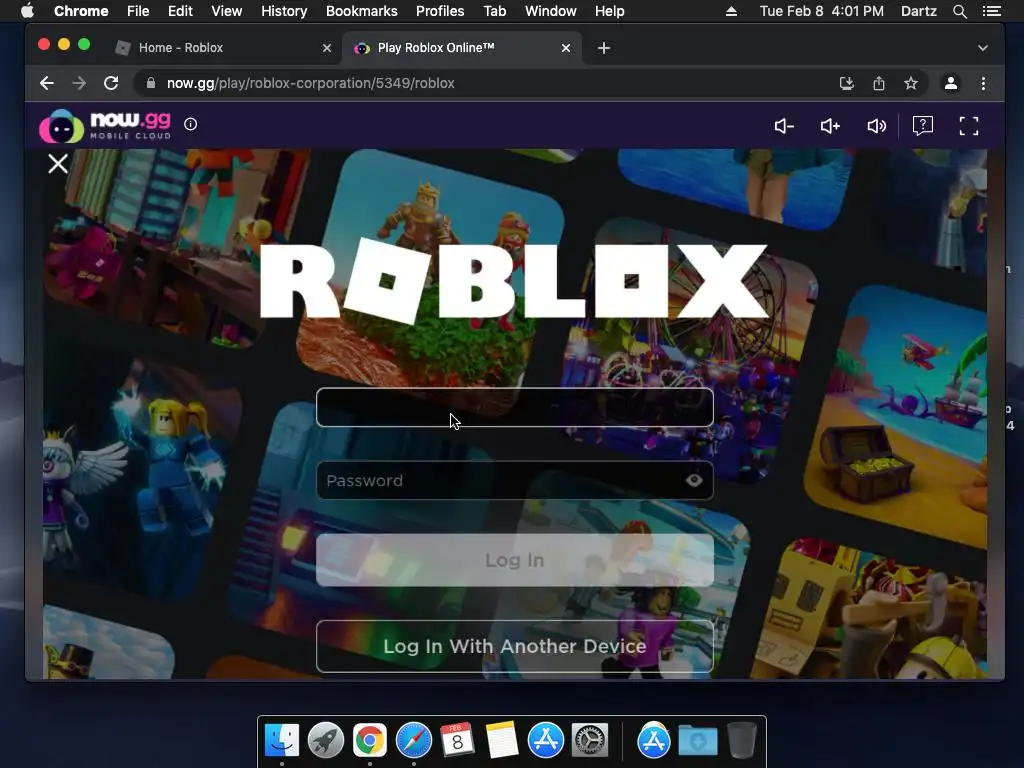Open the Tab menu
Screen dimensions: 1024x768
pos(495,11)
